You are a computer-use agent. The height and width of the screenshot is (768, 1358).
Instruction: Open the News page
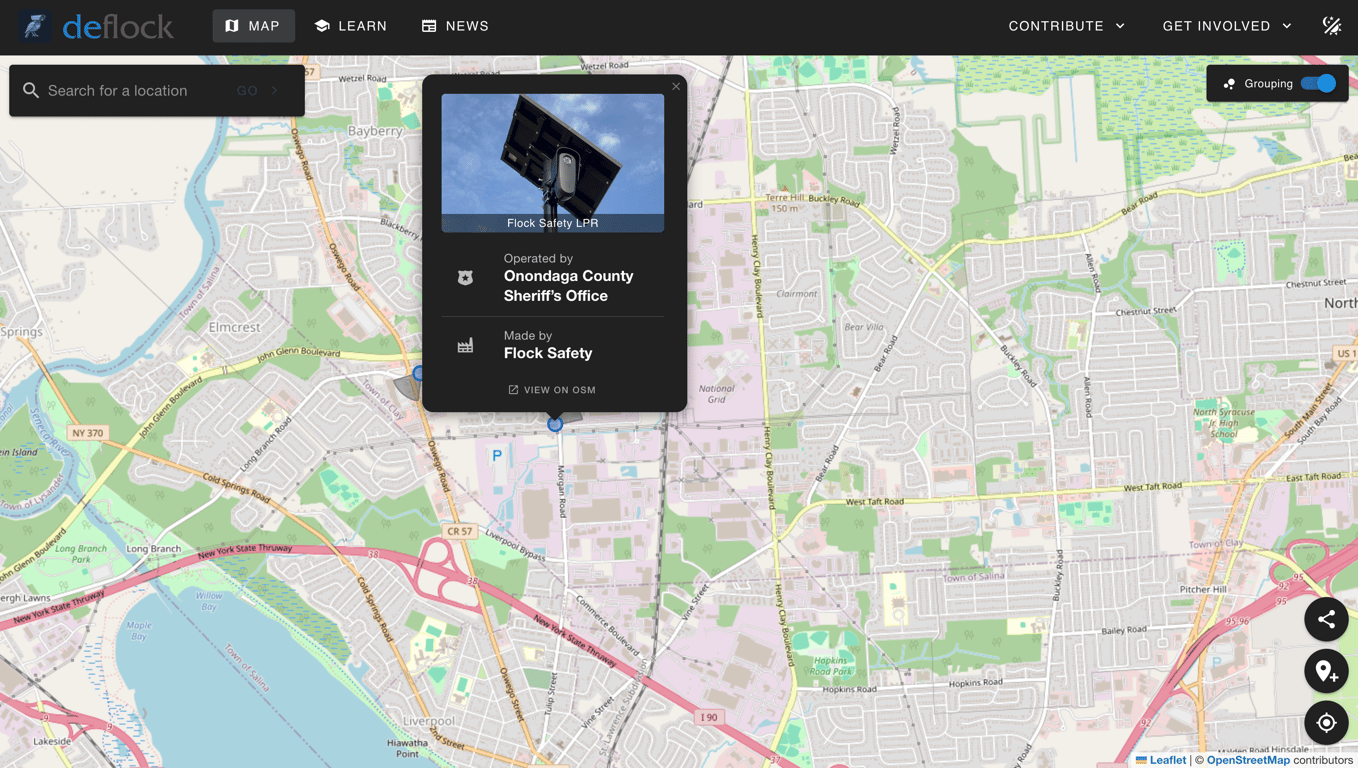point(455,26)
